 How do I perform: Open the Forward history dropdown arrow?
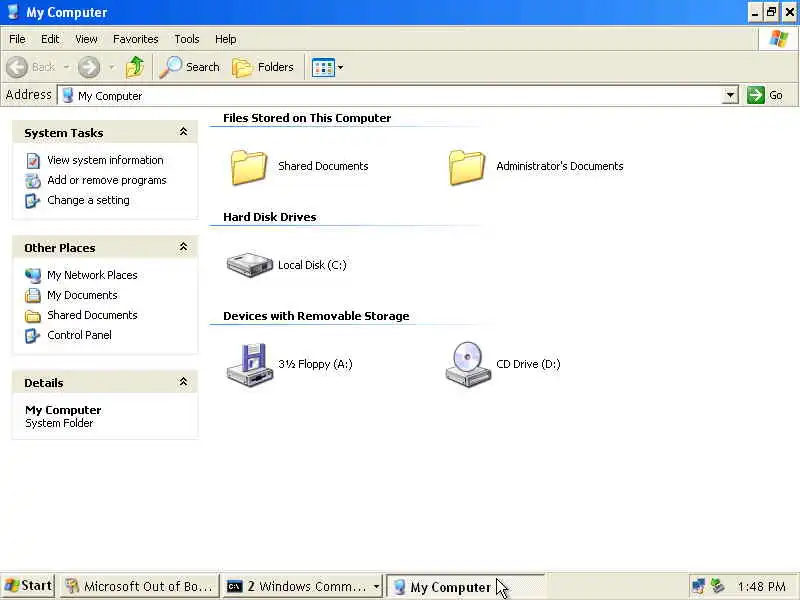112,67
